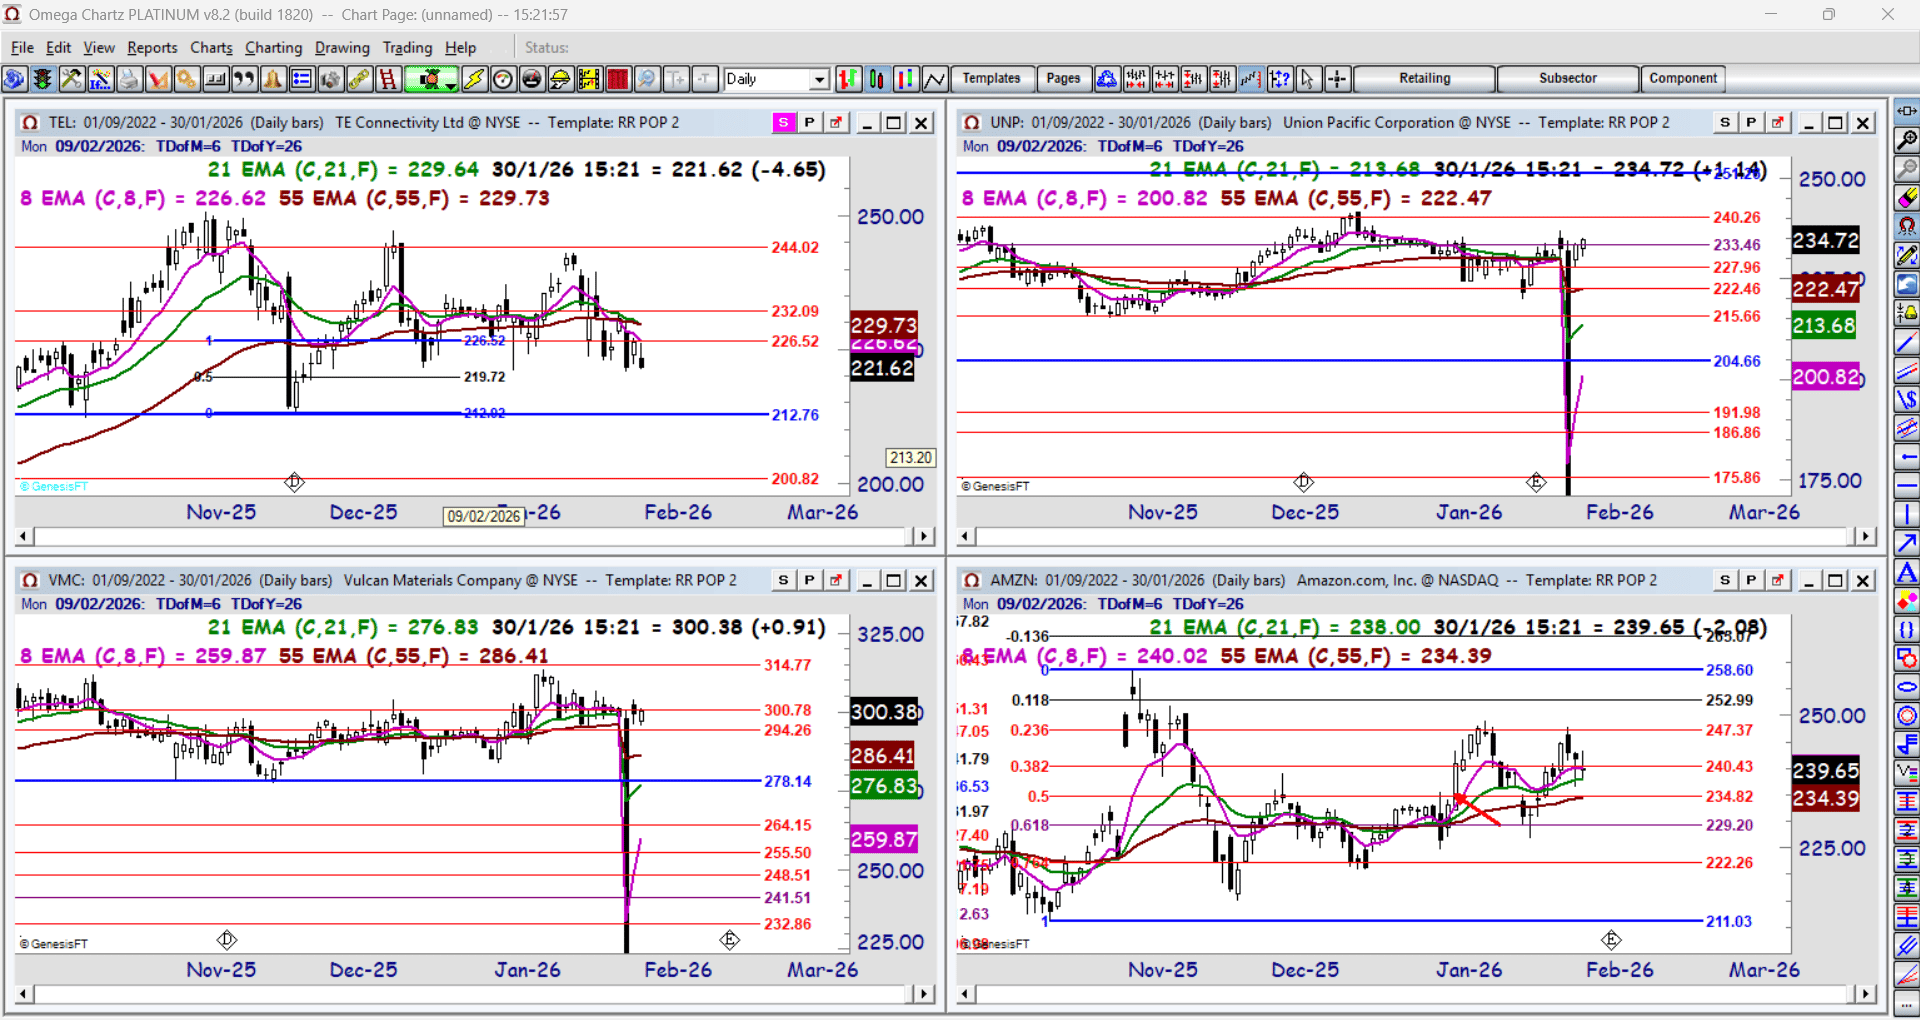Select the eraser tool in right toolbar
The width and height of the screenshot is (1920, 1020).
[x=1907, y=198]
